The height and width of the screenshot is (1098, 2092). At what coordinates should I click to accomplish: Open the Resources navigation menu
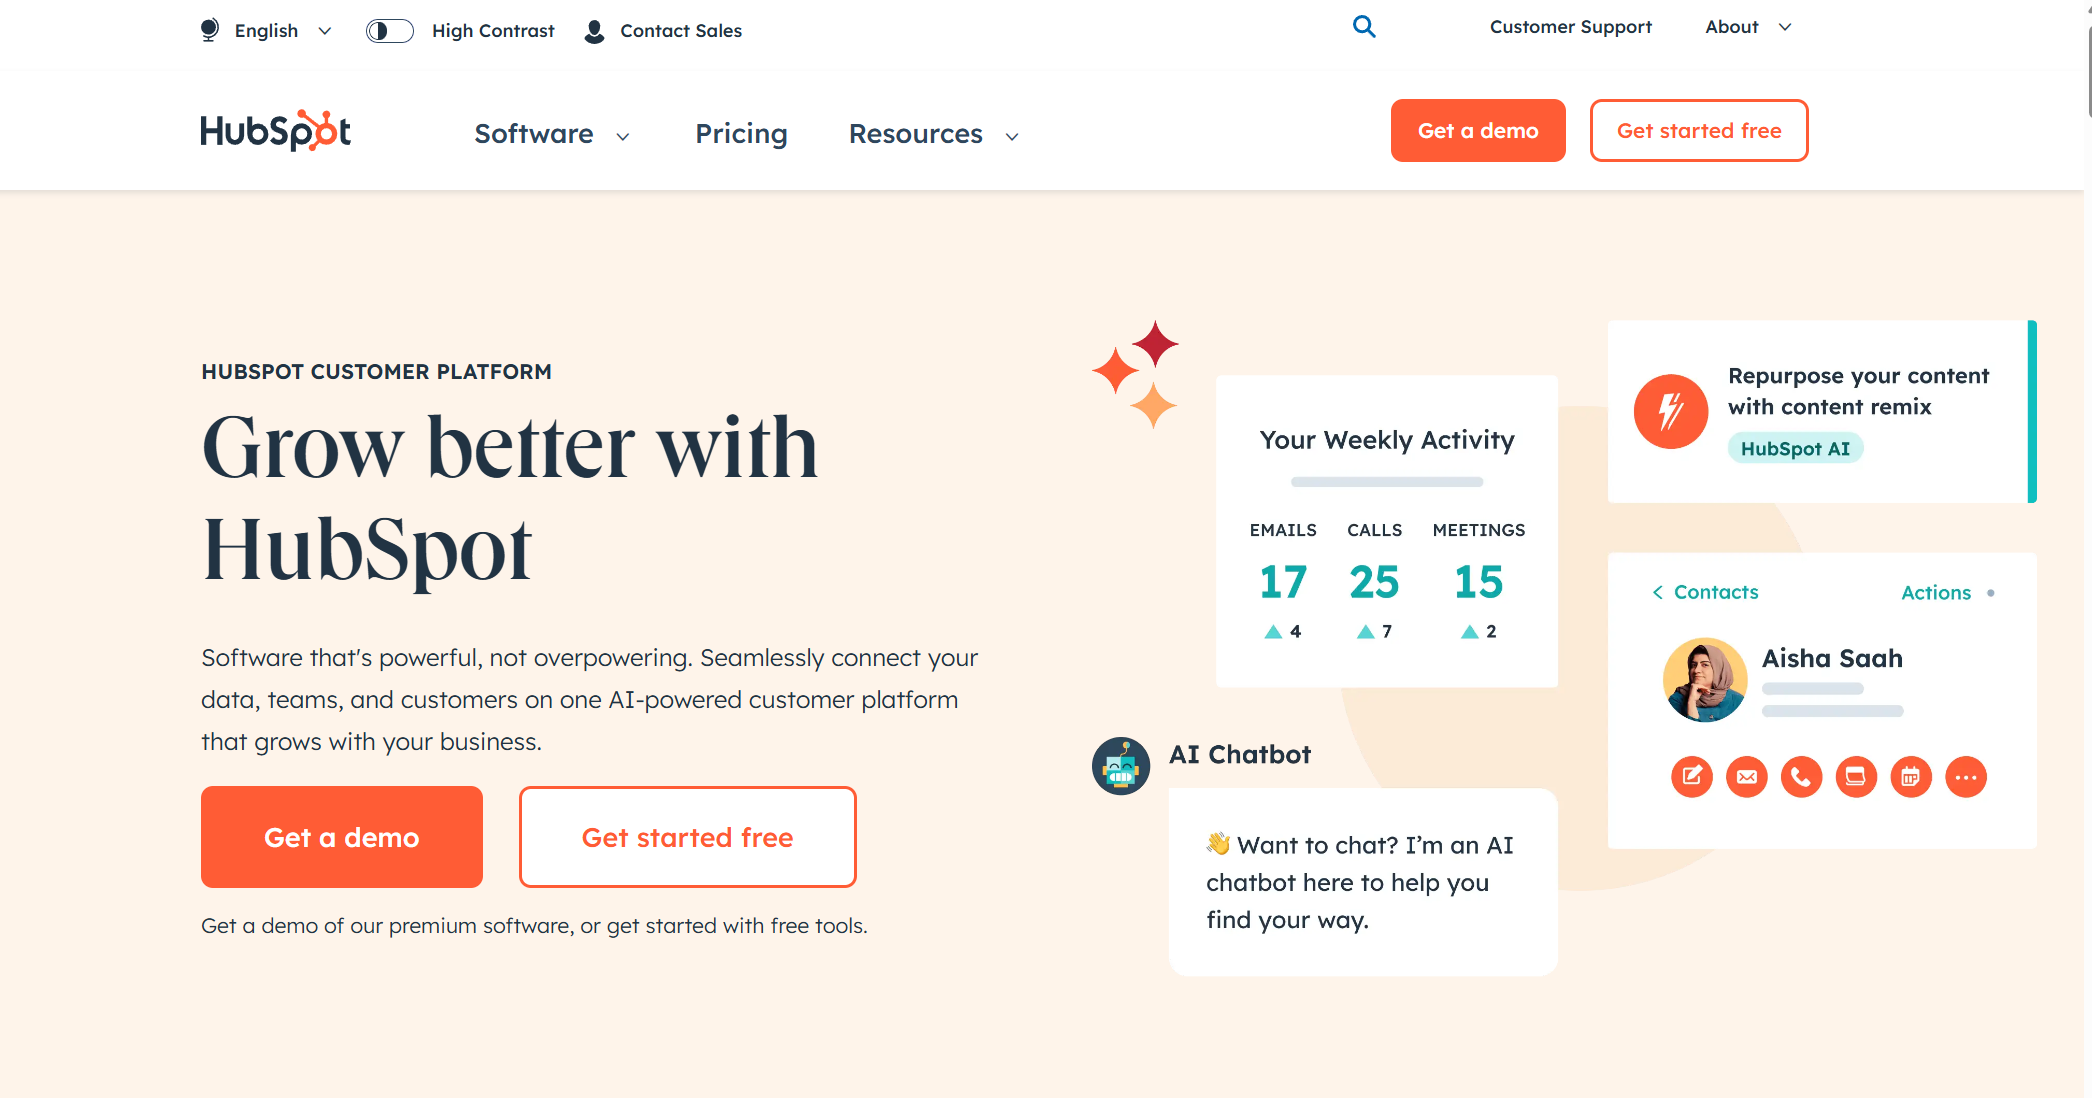coord(933,134)
